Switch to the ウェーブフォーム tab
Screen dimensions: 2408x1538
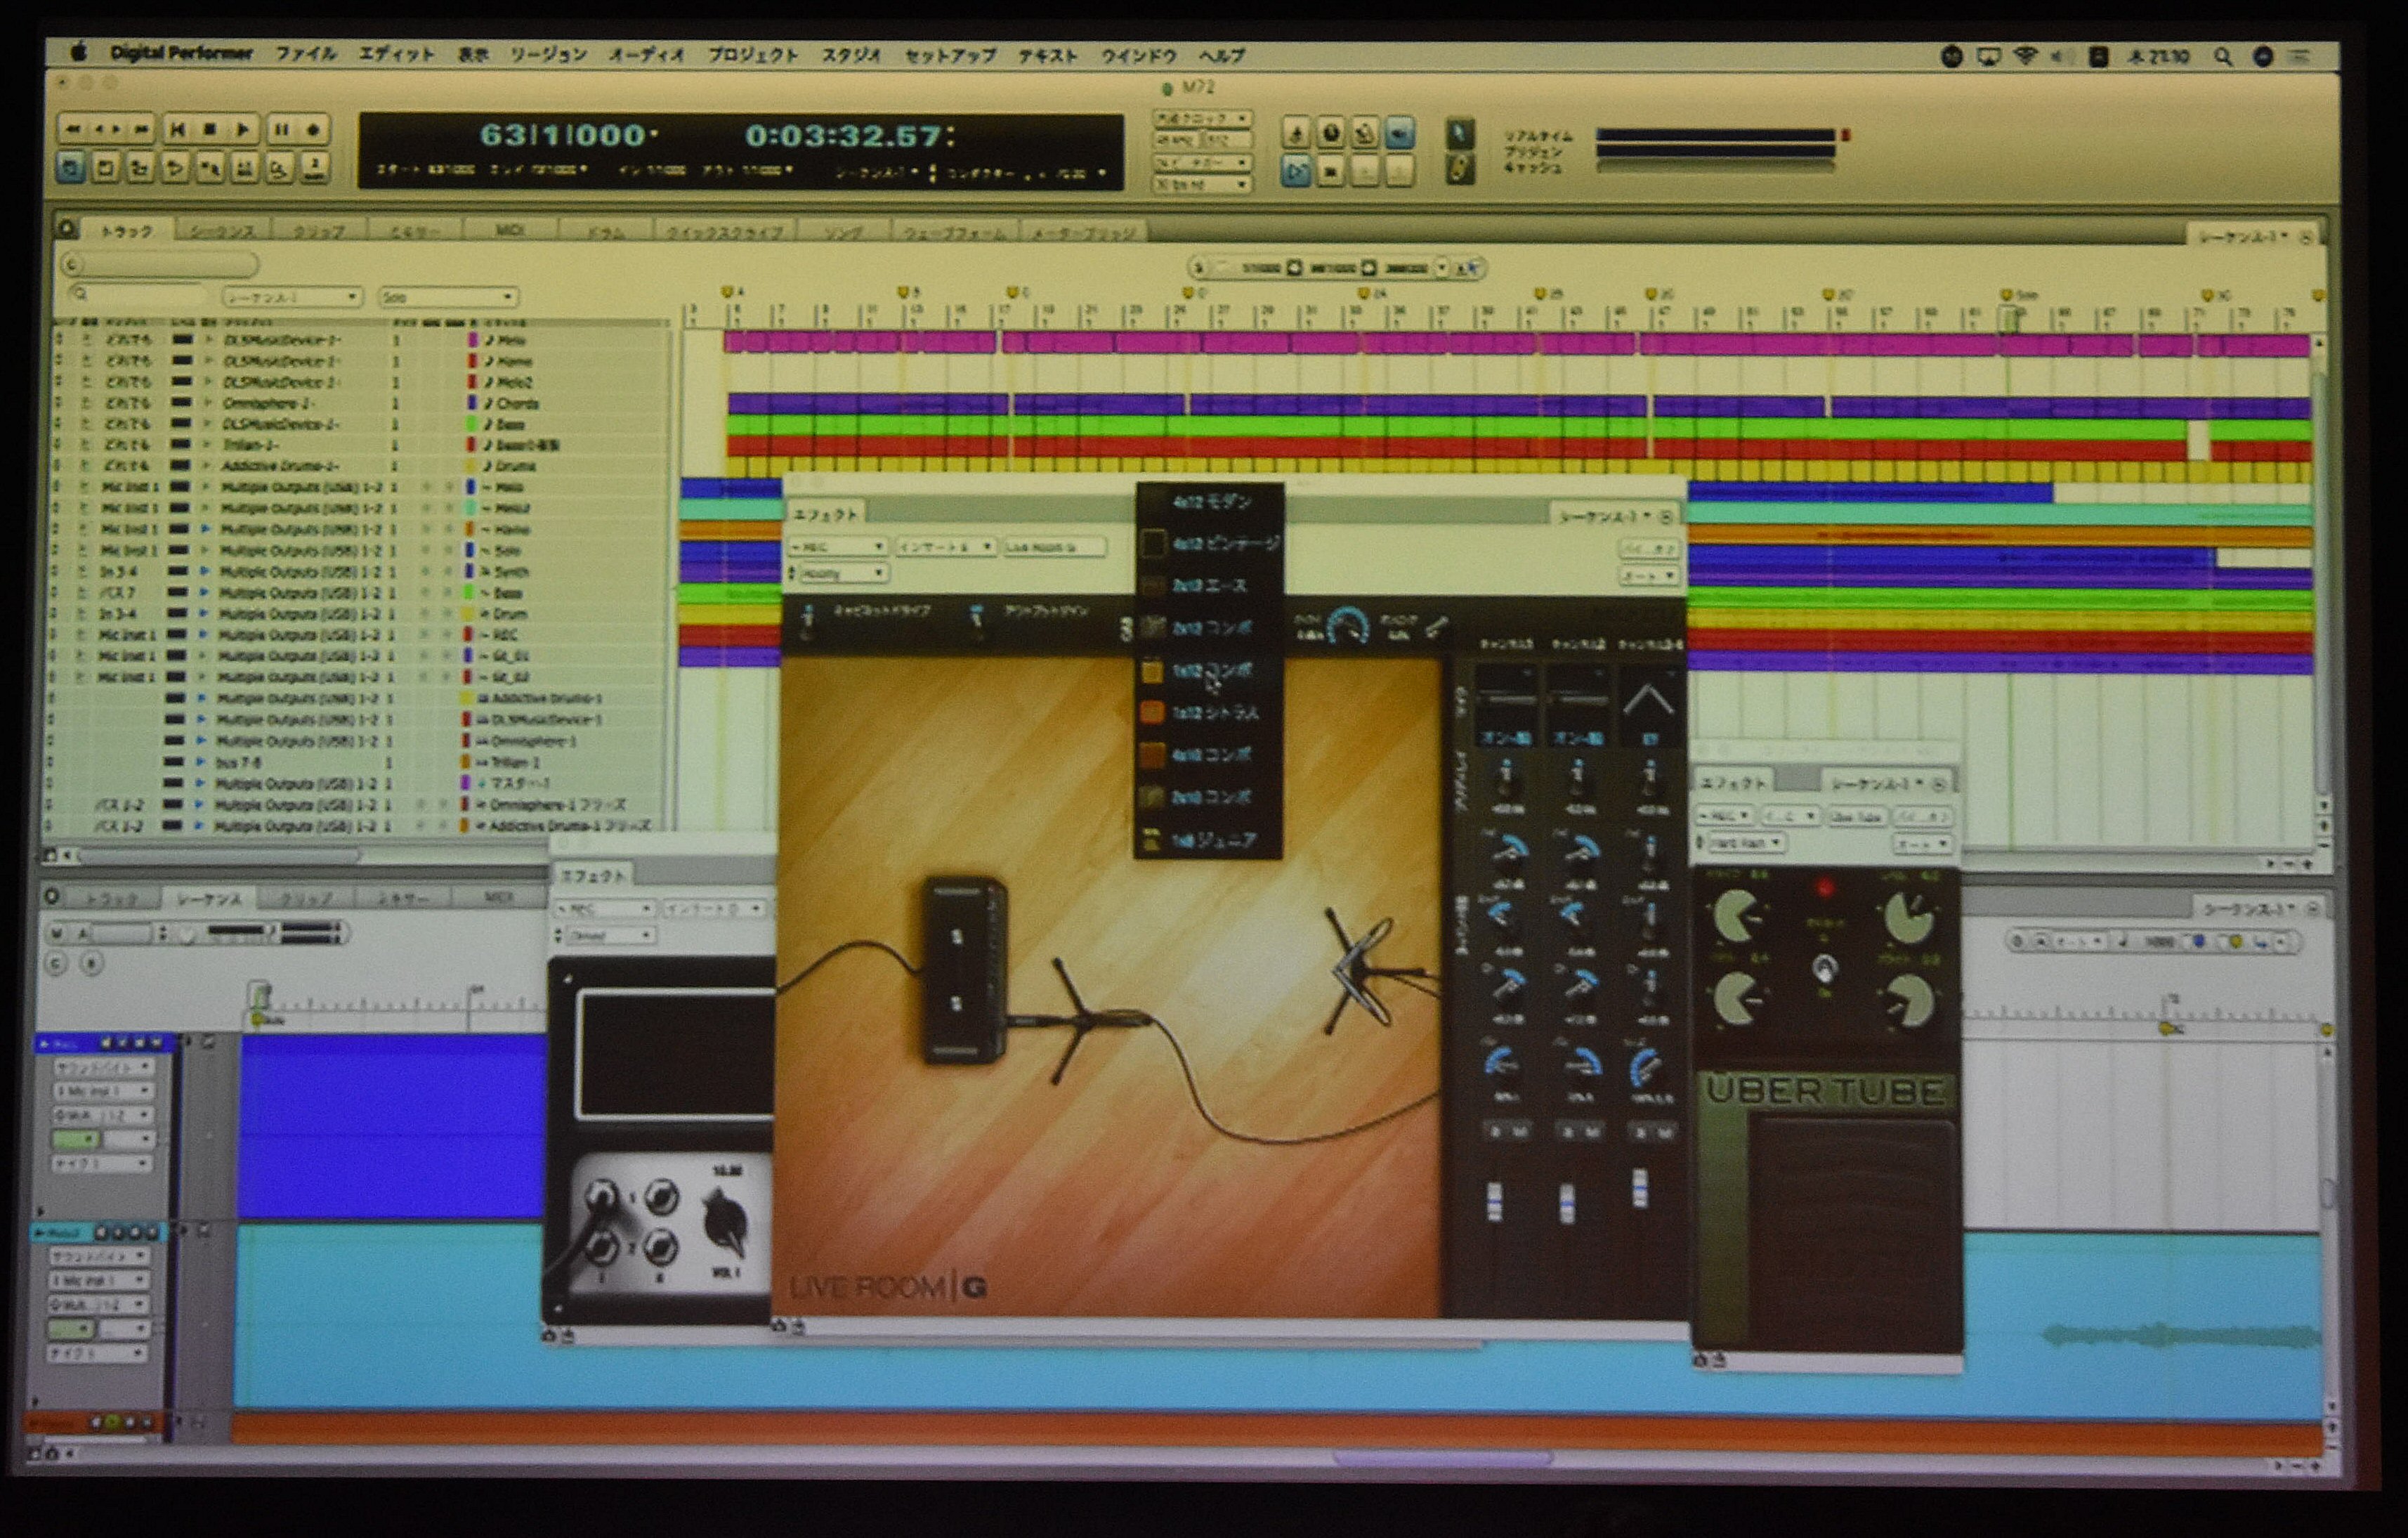point(954,232)
